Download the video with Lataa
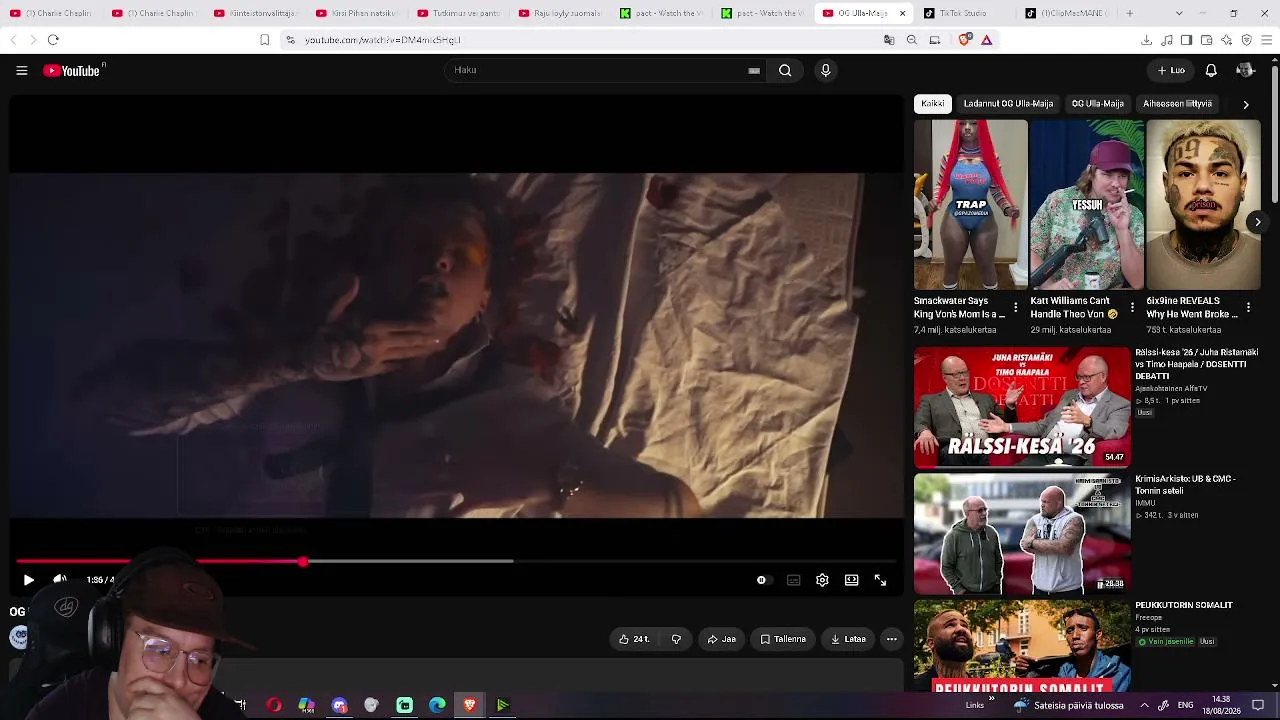This screenshot has width=1280, height=720. coord(848,639)
